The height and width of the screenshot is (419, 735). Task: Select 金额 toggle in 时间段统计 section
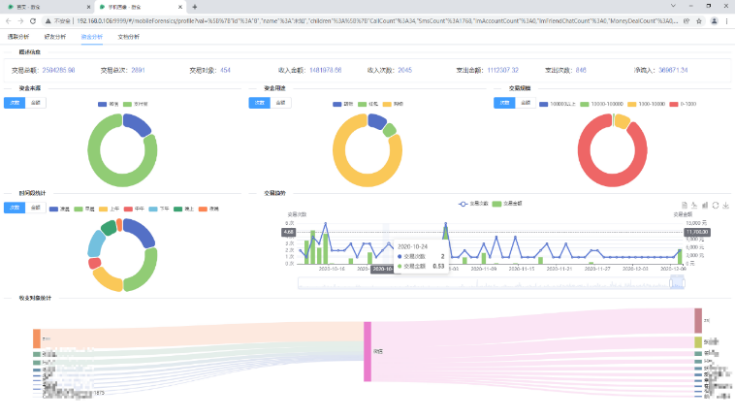(36, 208)
